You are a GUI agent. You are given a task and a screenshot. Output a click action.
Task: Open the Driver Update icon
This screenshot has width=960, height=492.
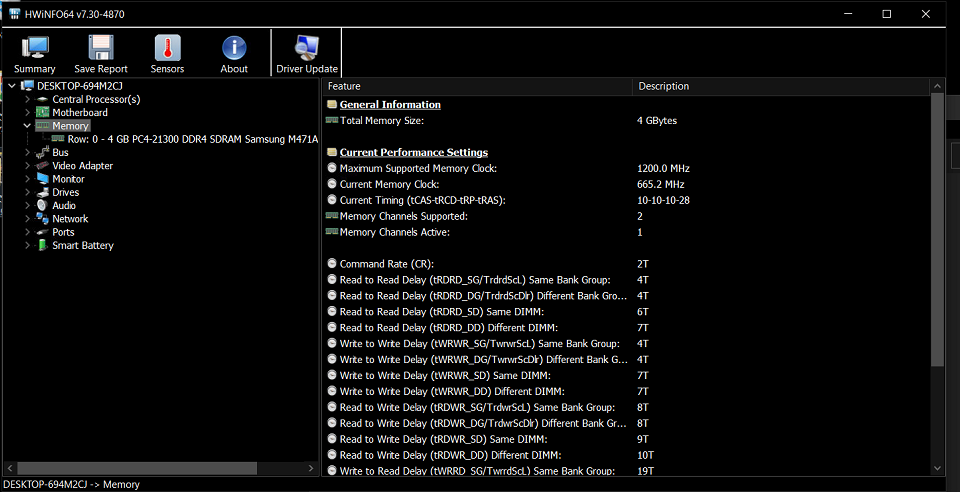(x=306, y=48)
